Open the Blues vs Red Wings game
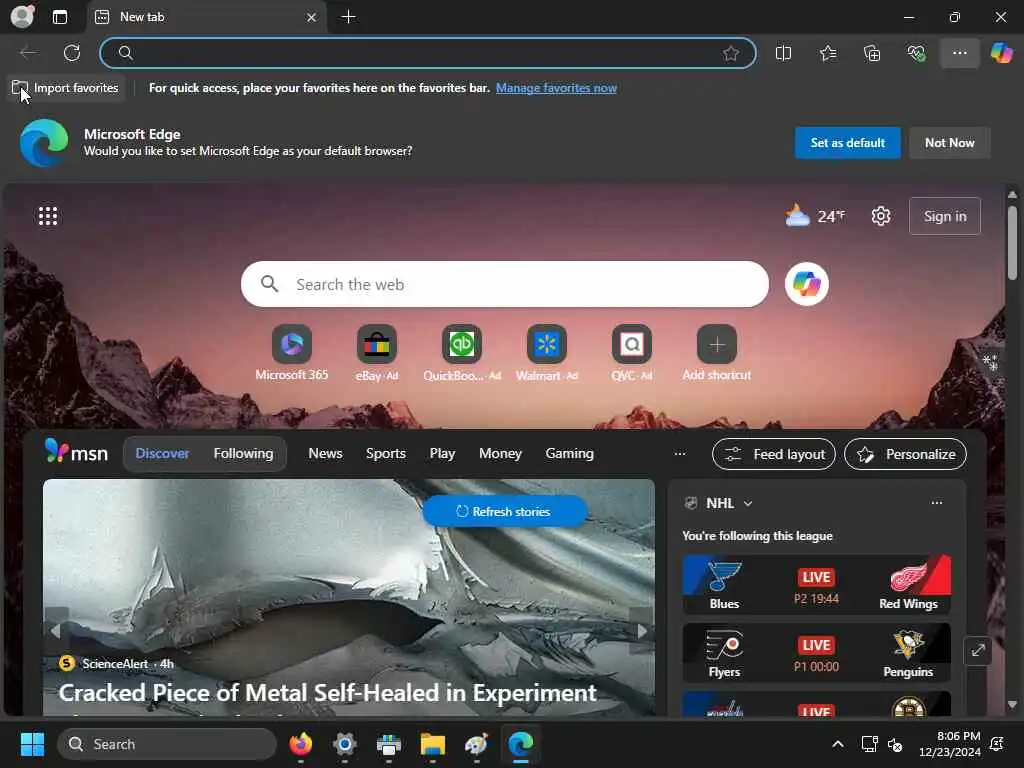 click(x=816, y=585)
